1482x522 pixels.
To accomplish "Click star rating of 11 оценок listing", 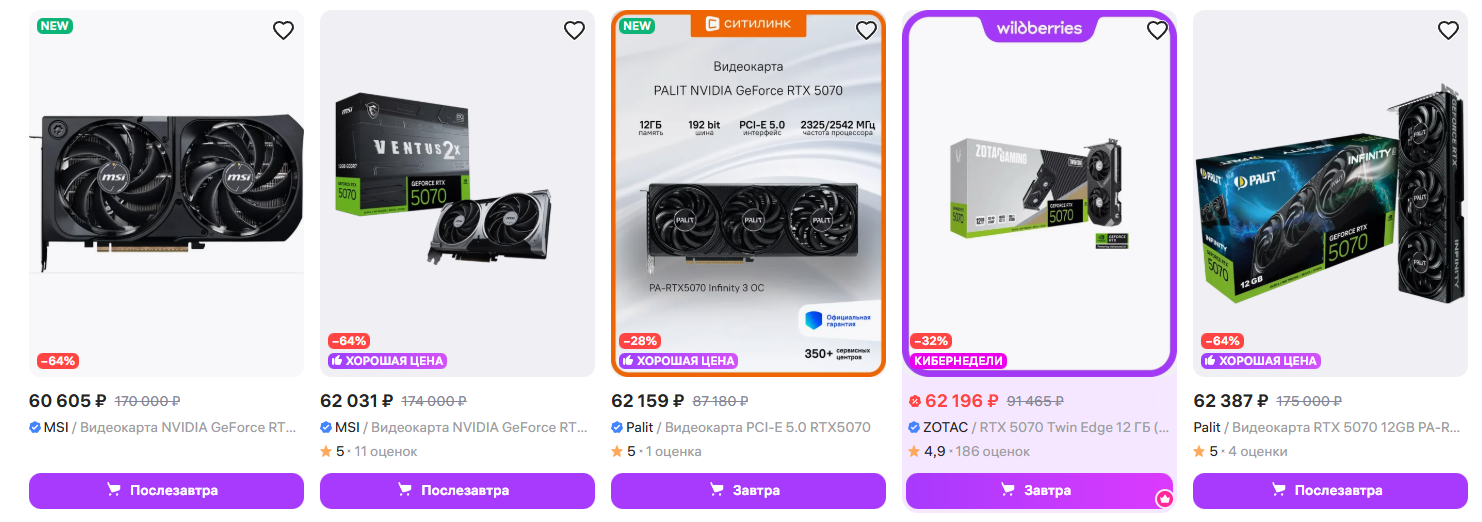I will tap(326, 452).
